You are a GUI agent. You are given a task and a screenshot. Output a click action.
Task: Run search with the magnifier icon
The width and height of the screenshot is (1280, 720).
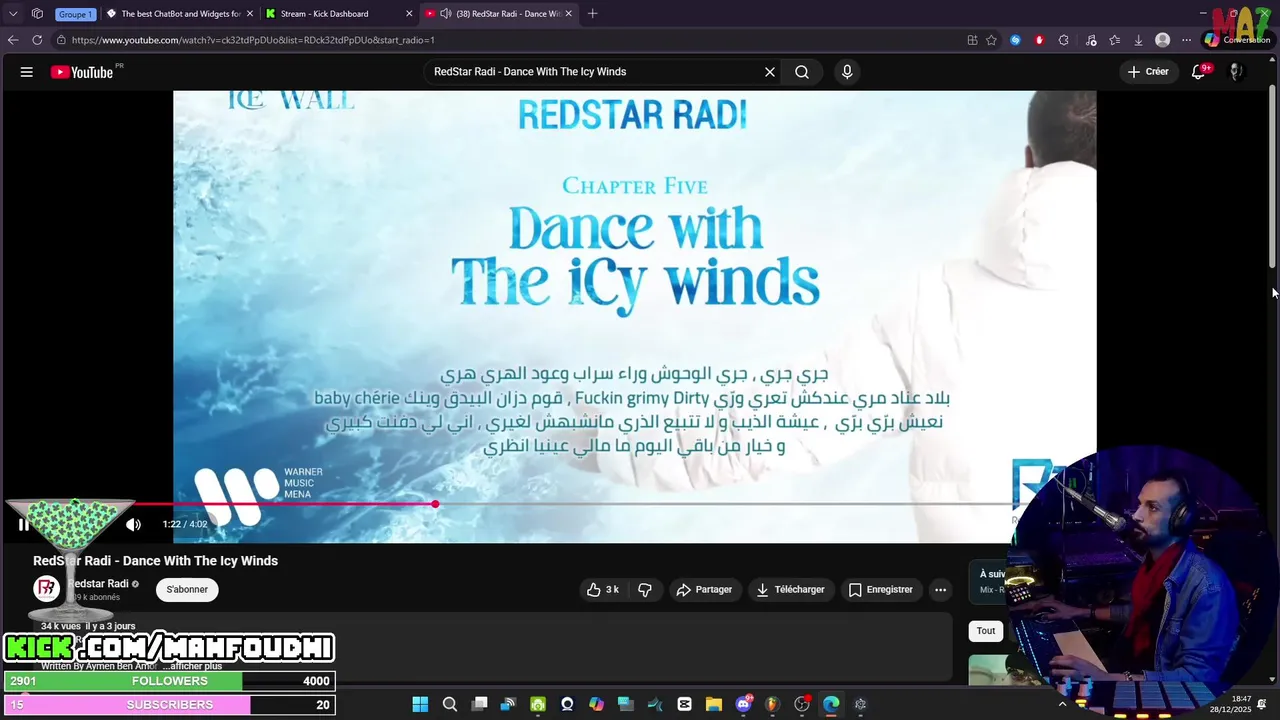click(x=802, y=72)
